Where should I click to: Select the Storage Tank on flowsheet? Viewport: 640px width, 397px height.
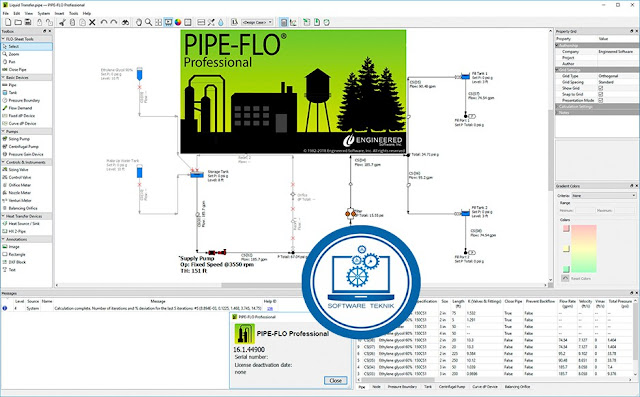tap(197, 175)
